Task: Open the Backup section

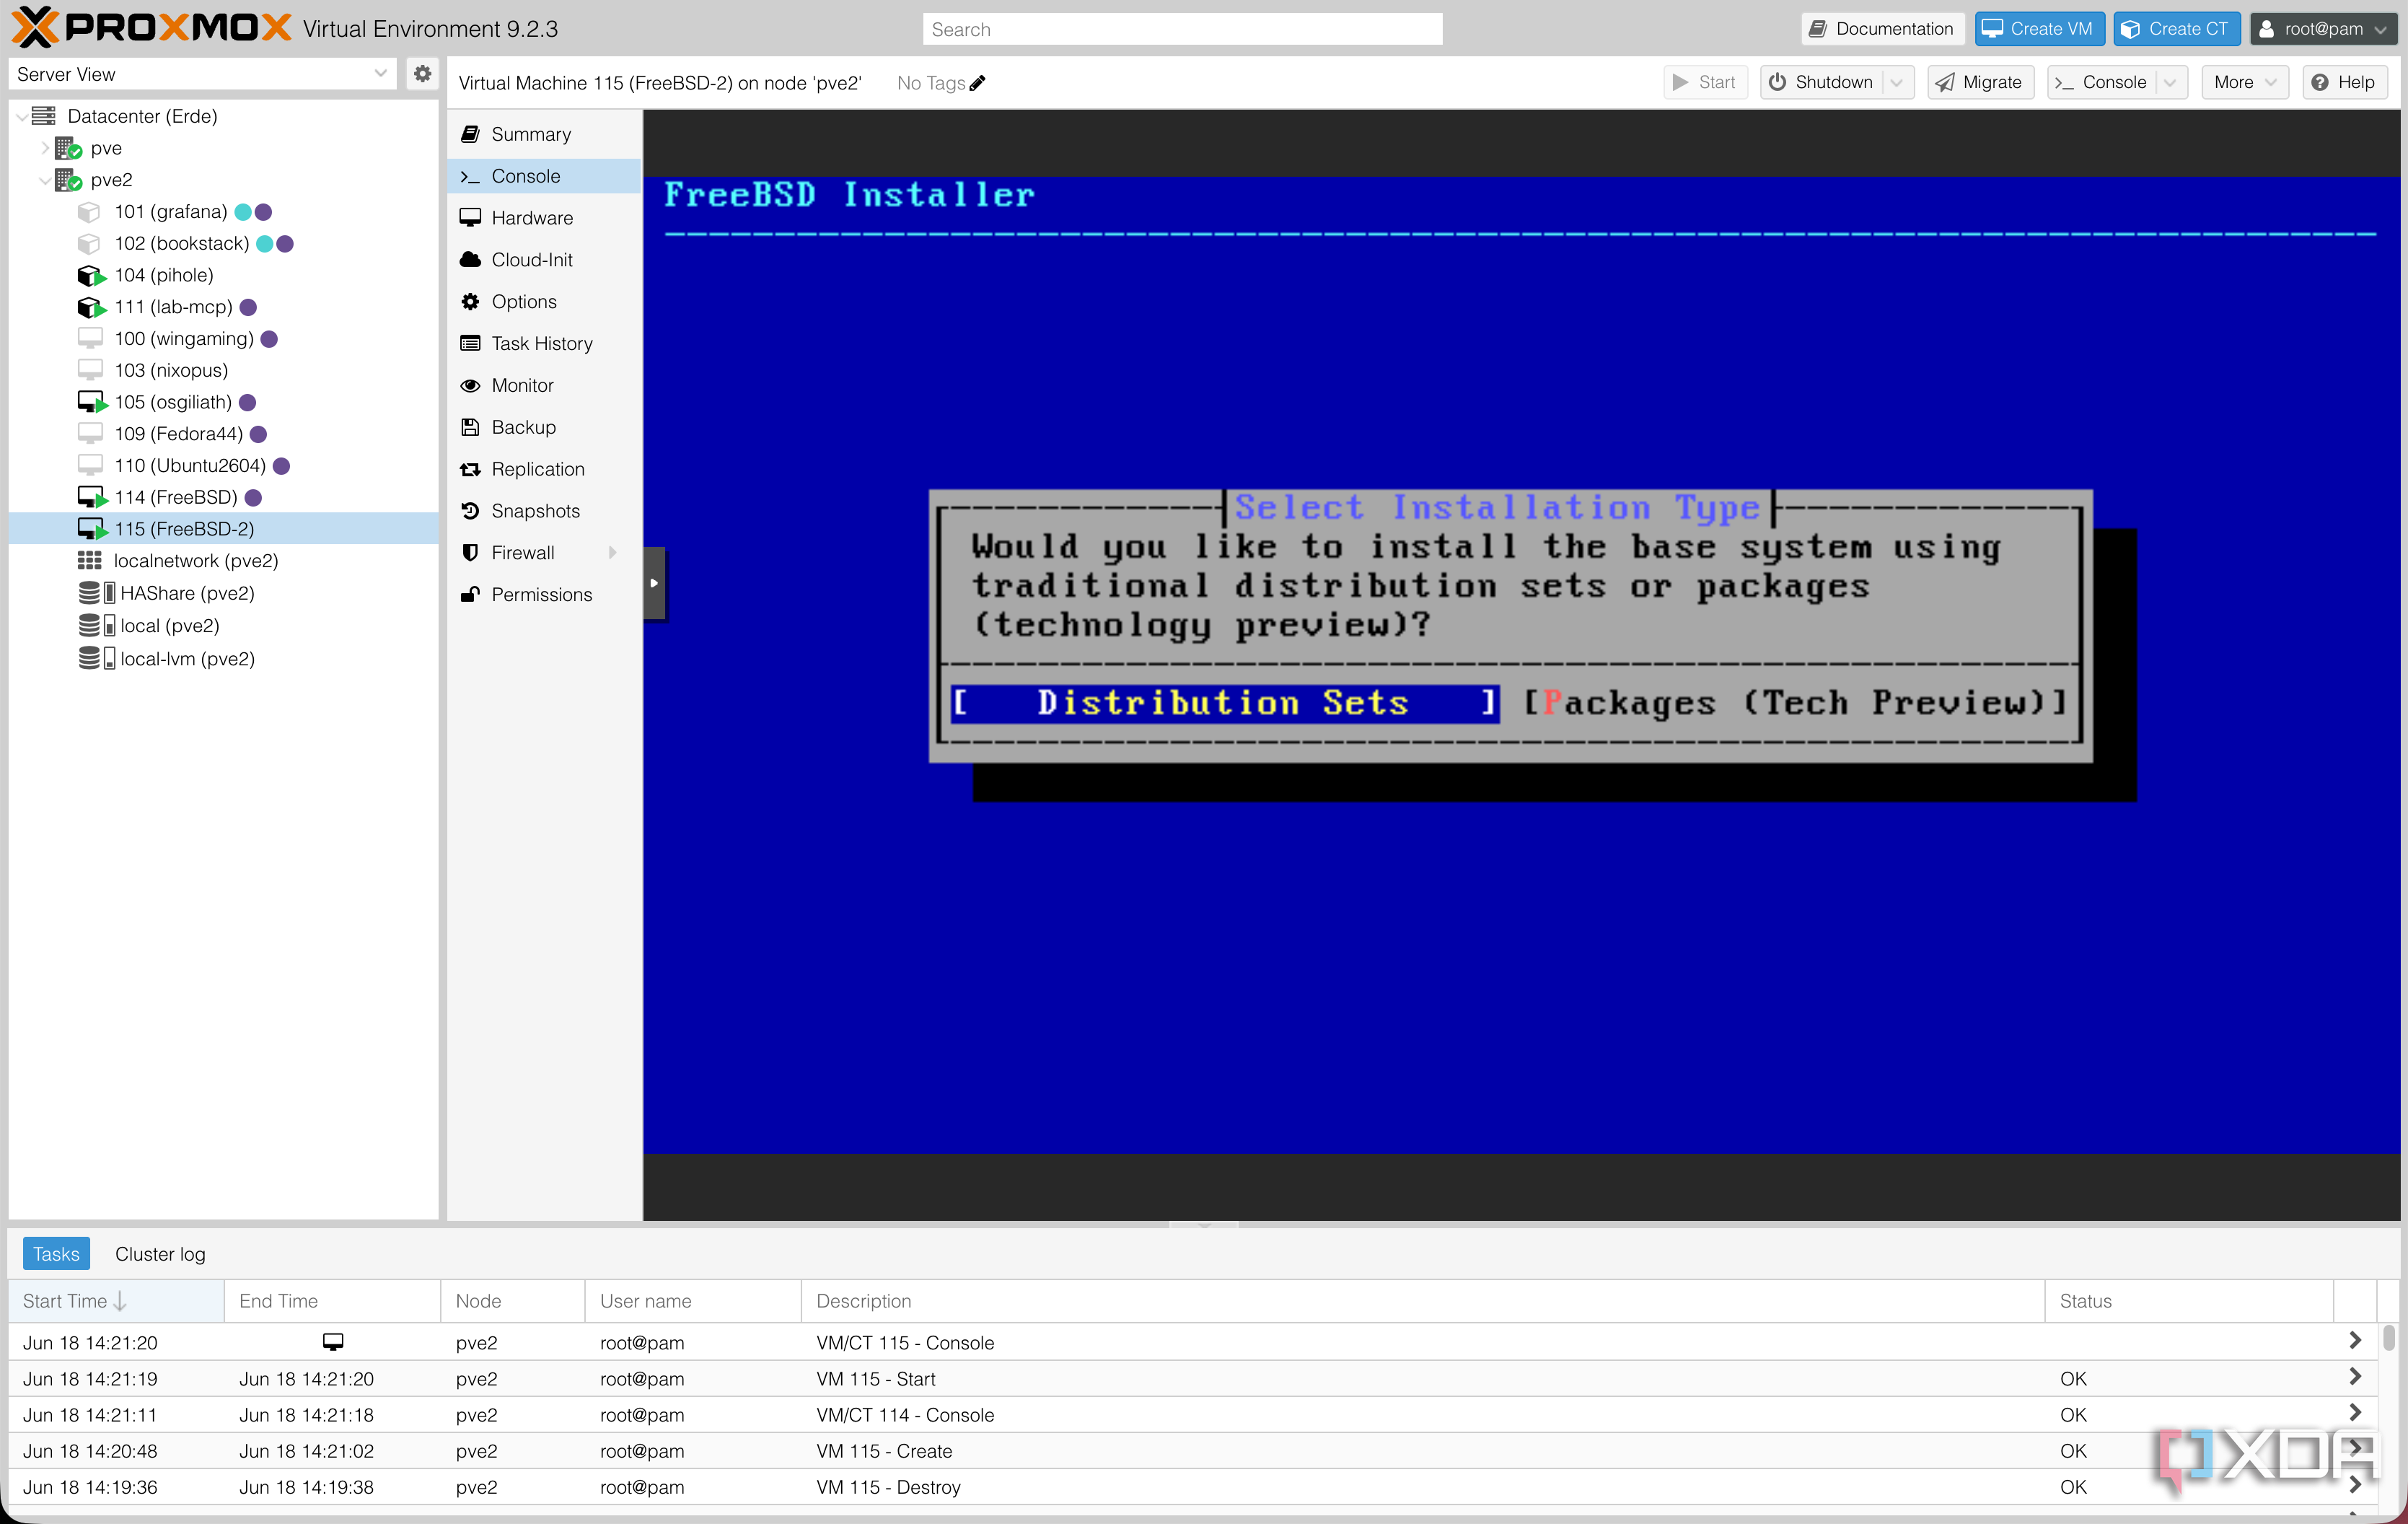Action: coord(544,428)
